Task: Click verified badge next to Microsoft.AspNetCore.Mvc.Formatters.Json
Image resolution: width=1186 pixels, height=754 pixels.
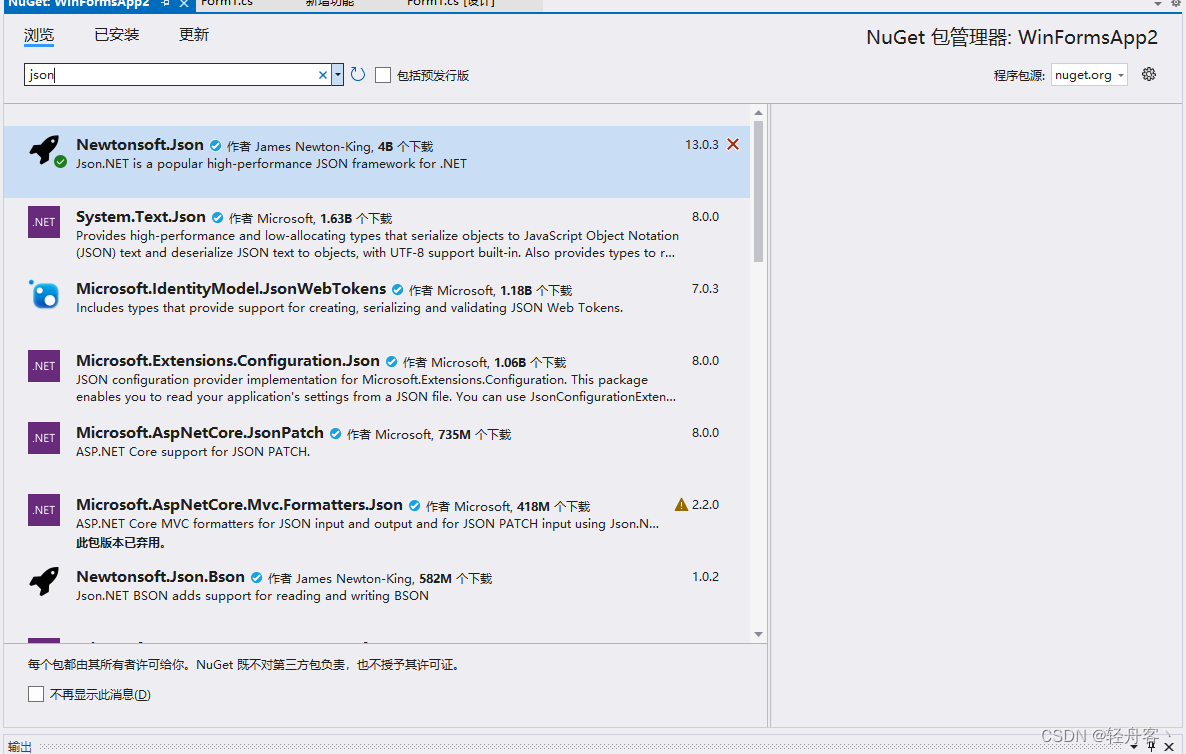Action: click(414, 506)
